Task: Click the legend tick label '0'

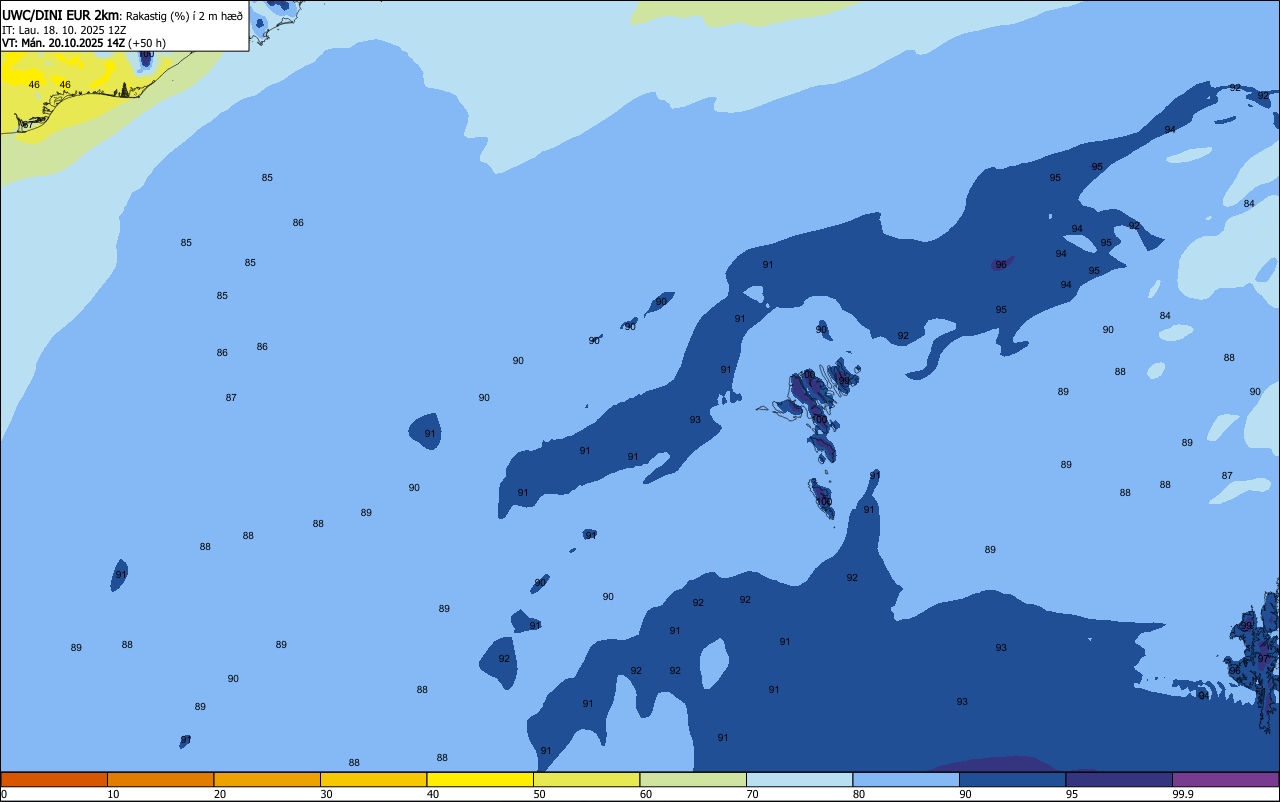Action: [4, 794]
